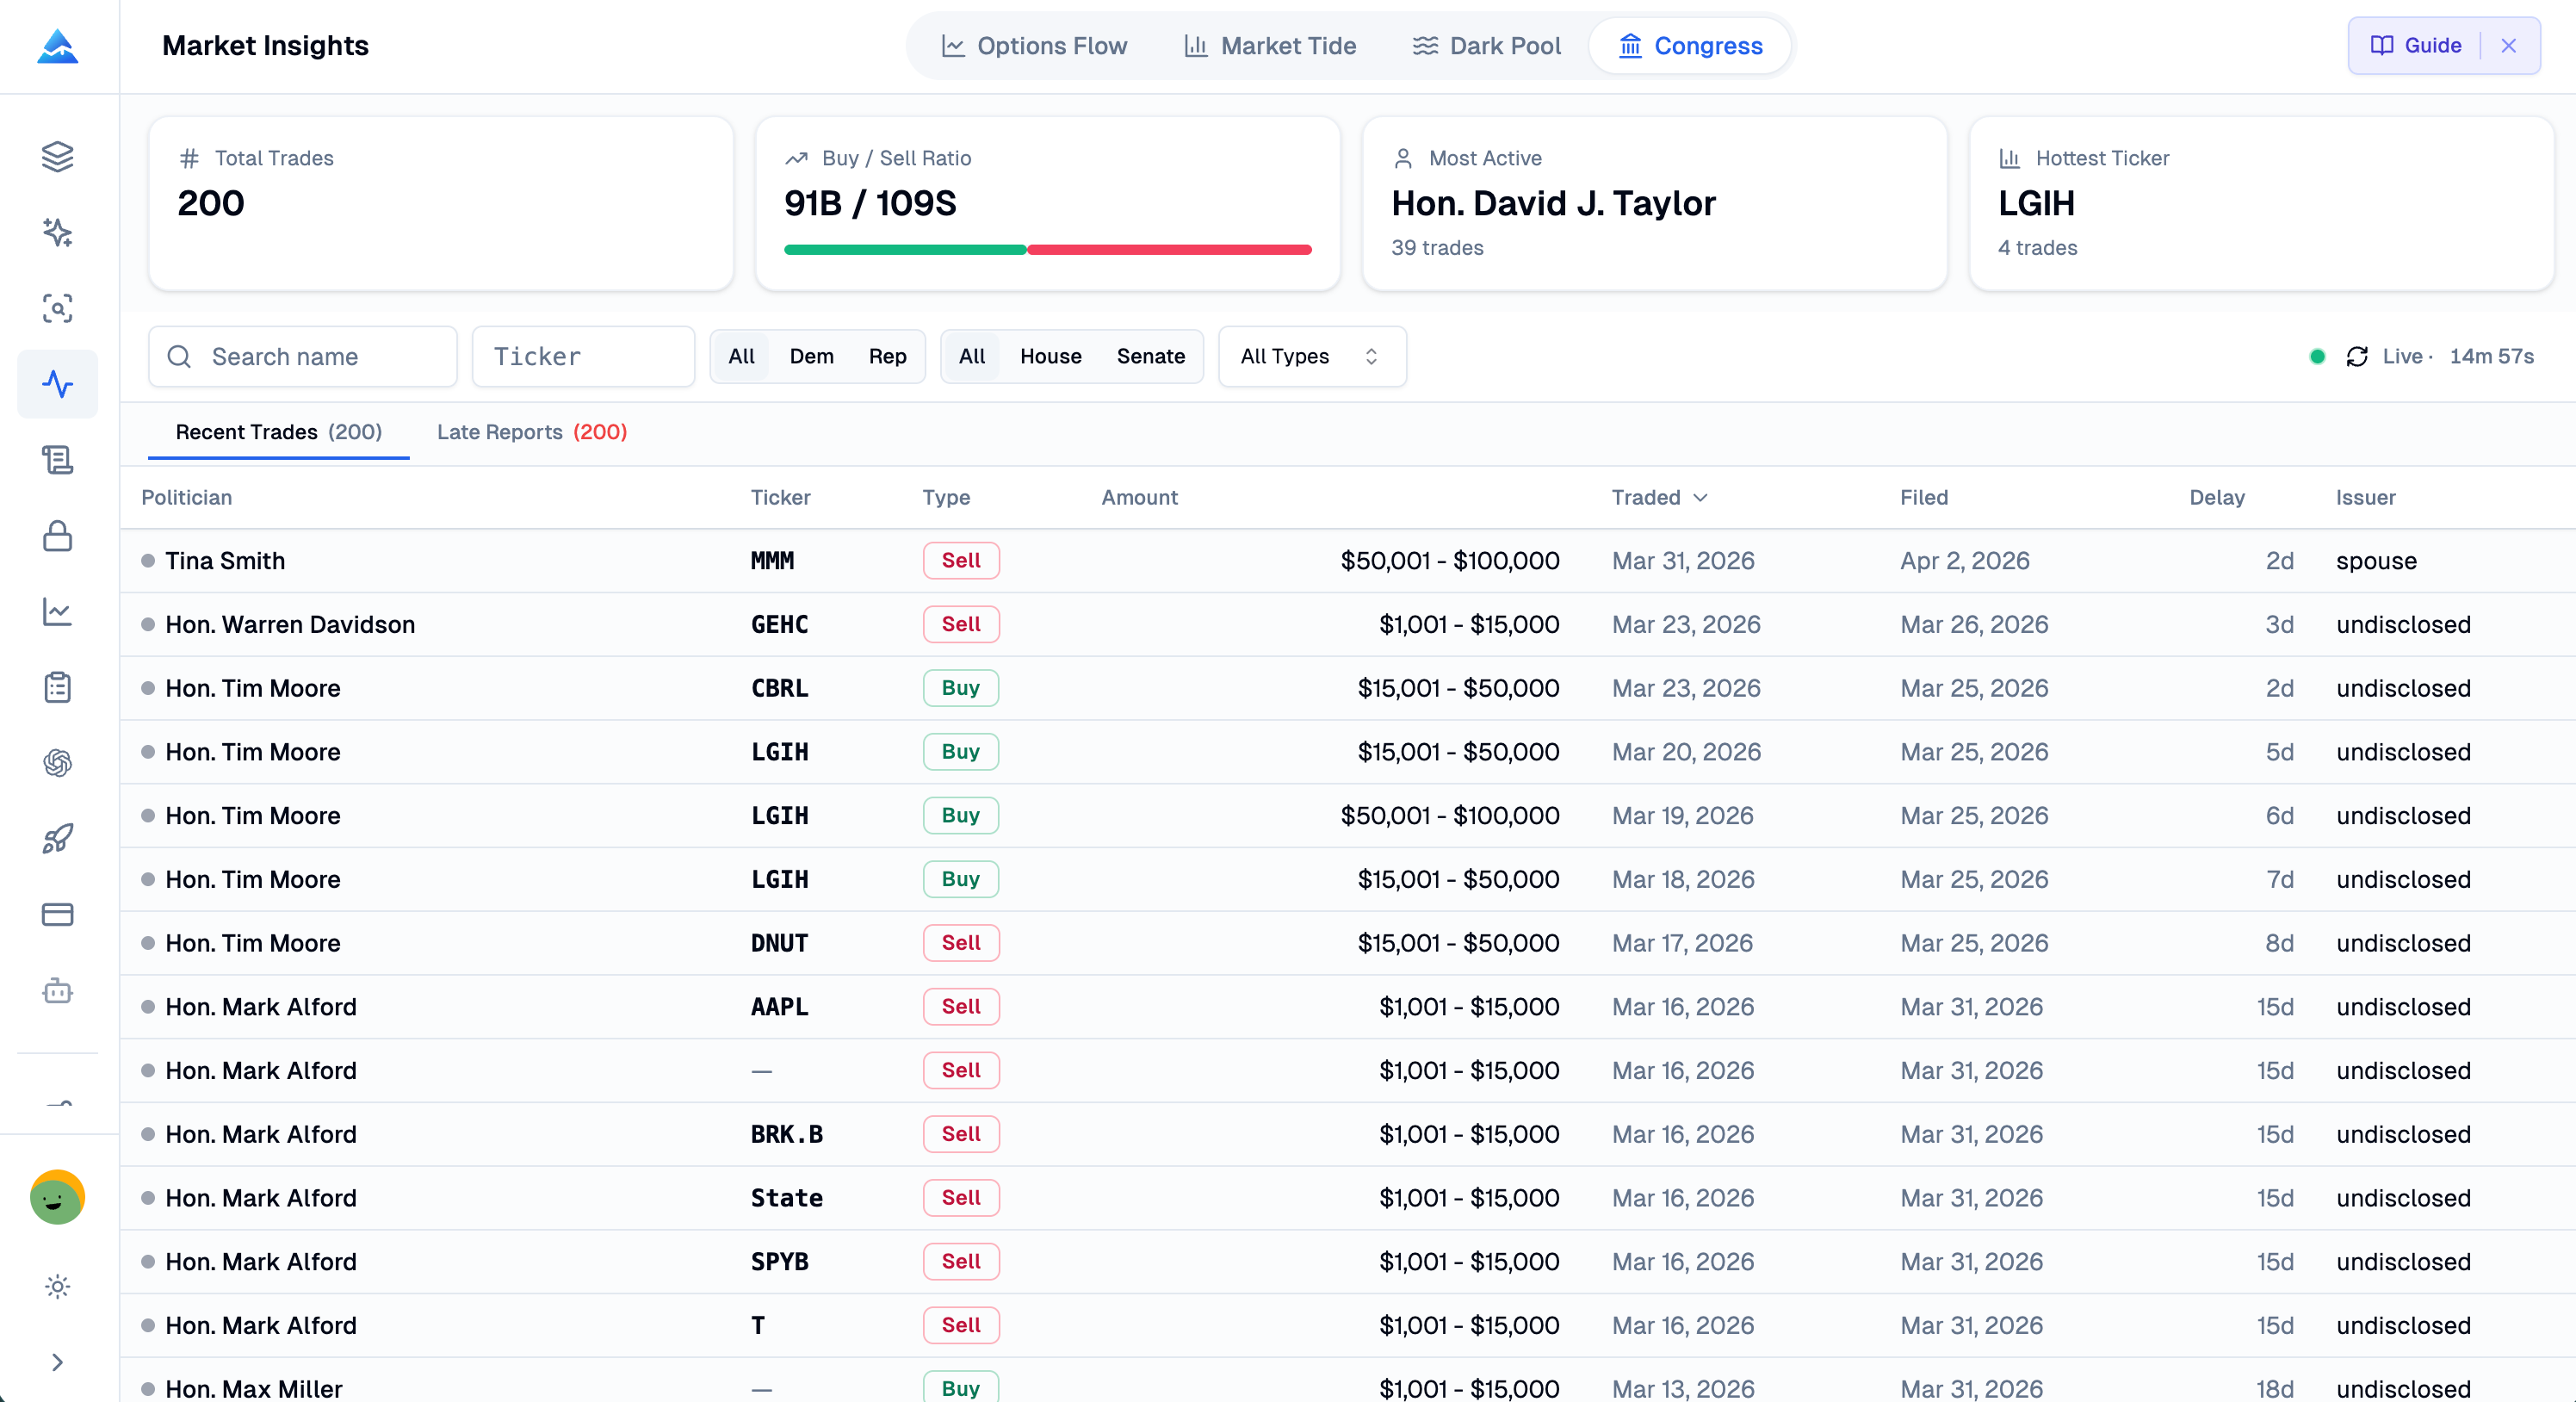Click the robot assistant icon in the sidebar
2576x1402 pixels.
[57, 991]
